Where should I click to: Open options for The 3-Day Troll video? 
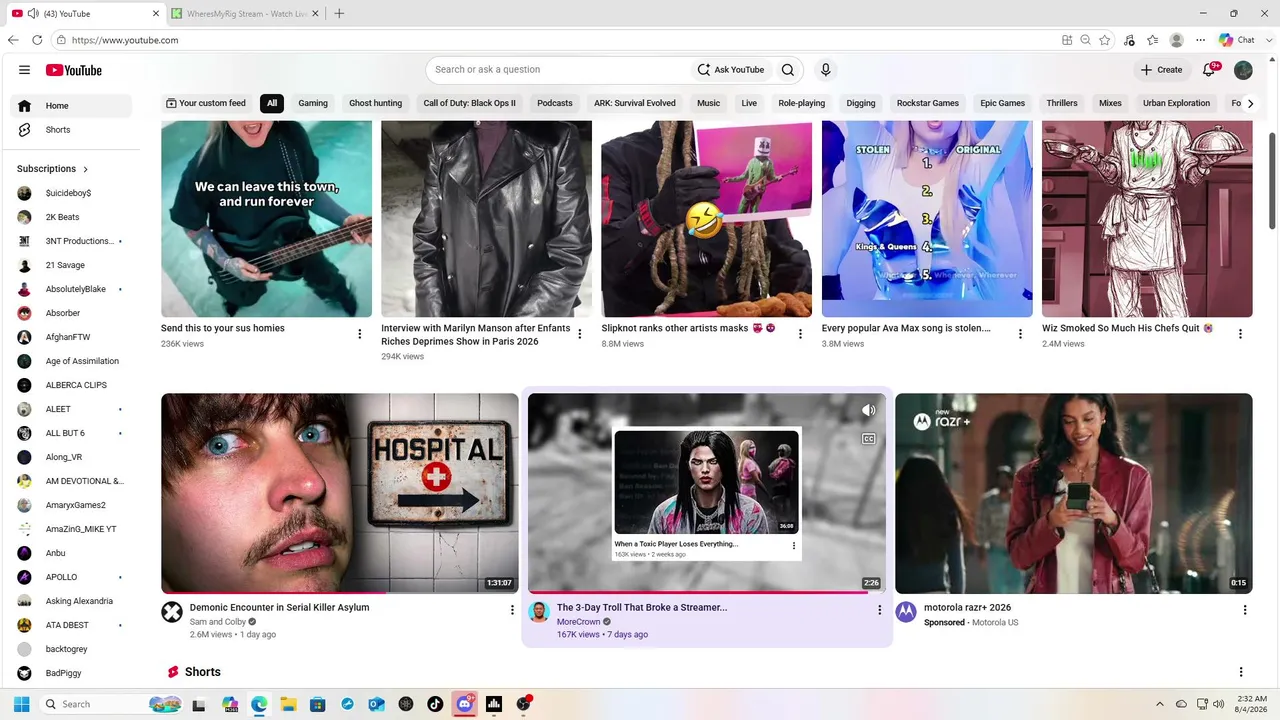click(x=879, y=610)
